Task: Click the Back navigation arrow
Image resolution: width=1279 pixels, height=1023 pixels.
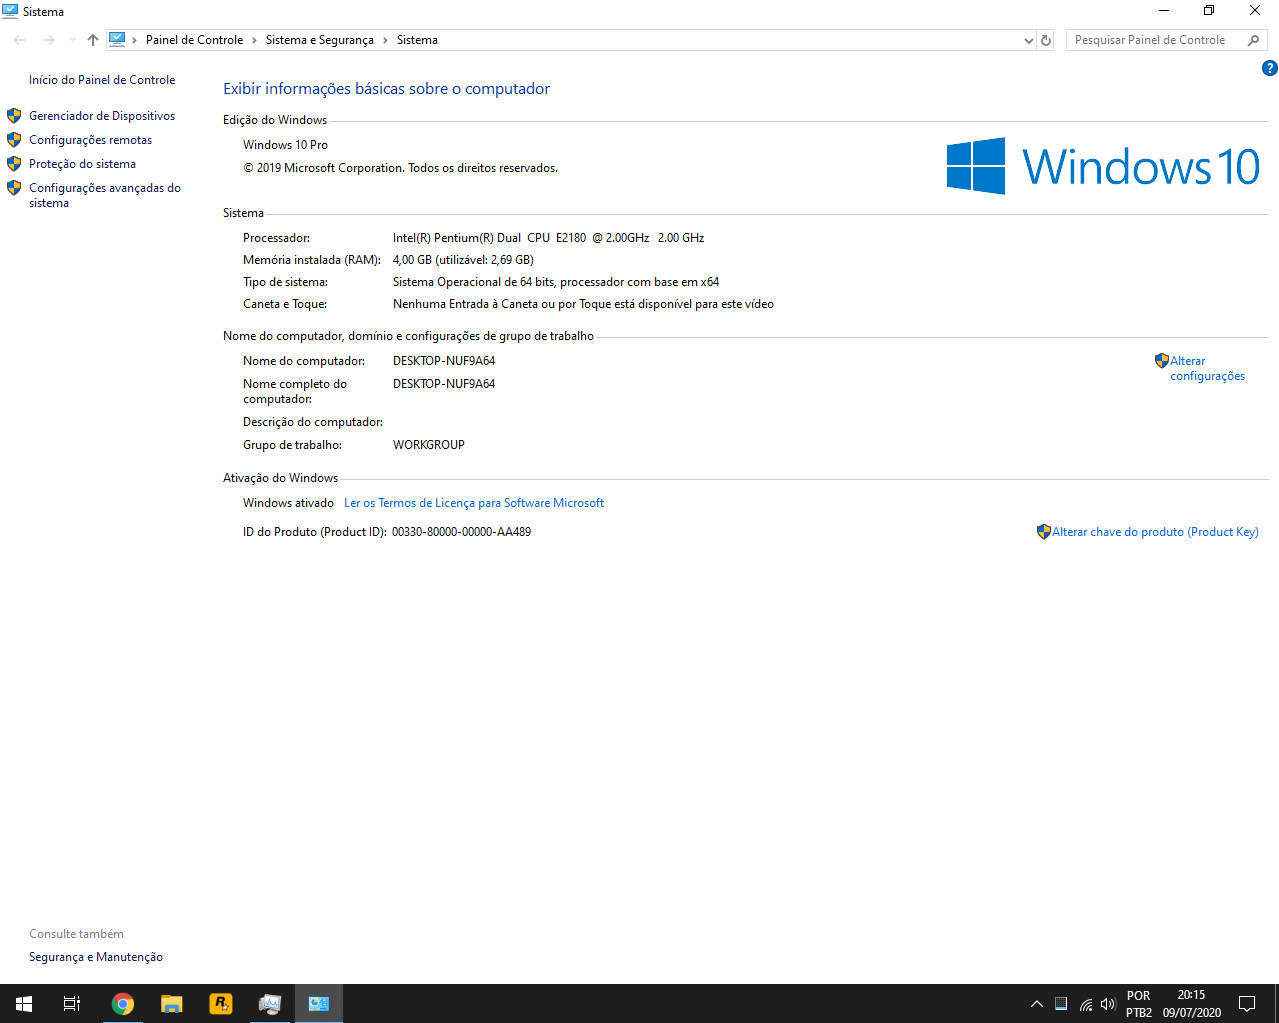Action: pyautogui.click(x=19, y=40)
